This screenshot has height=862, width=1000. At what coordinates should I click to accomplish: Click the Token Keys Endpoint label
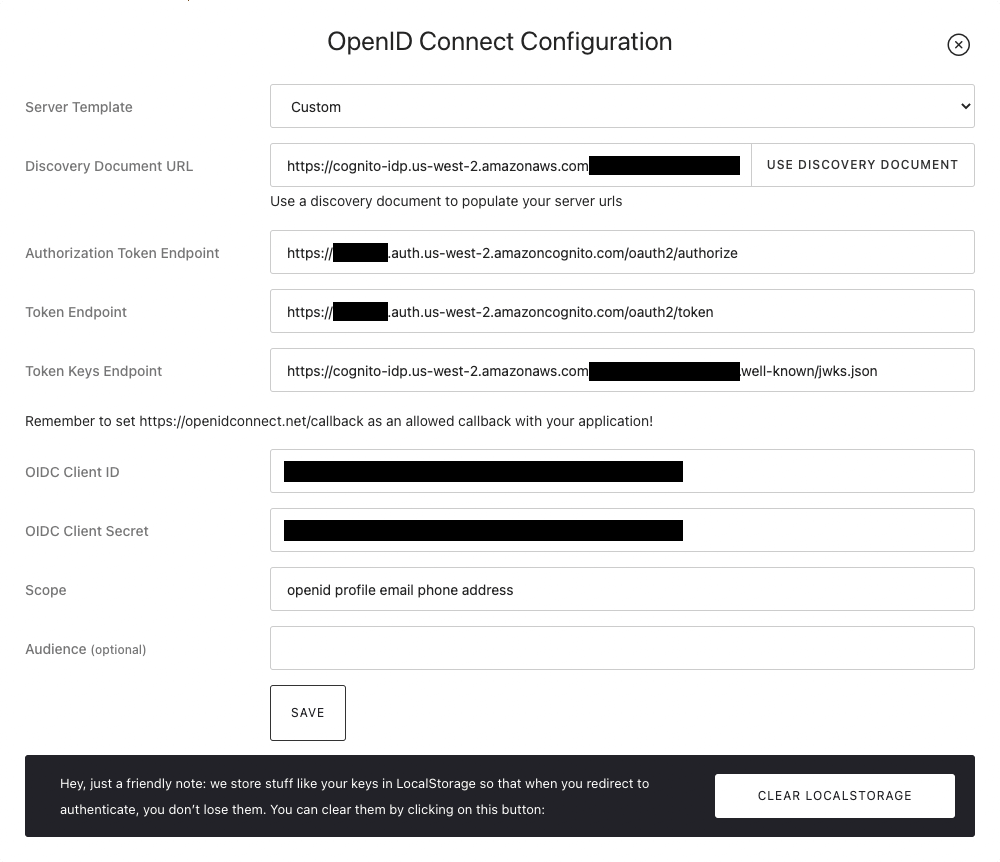(x=94, y=371)
